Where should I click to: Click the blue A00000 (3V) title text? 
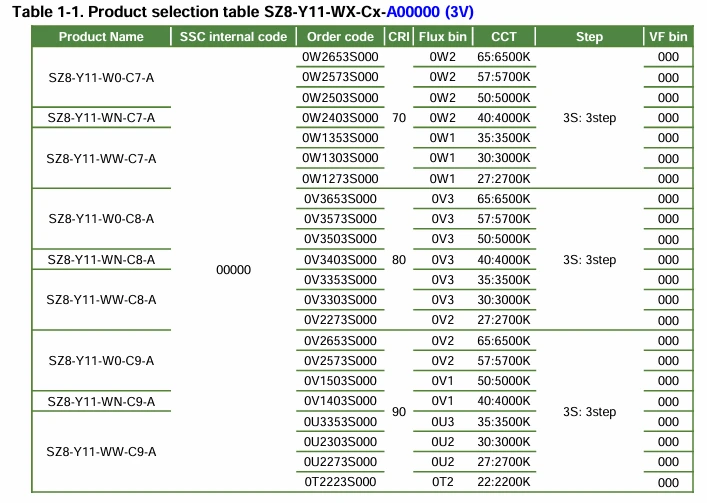coord(430,12)
